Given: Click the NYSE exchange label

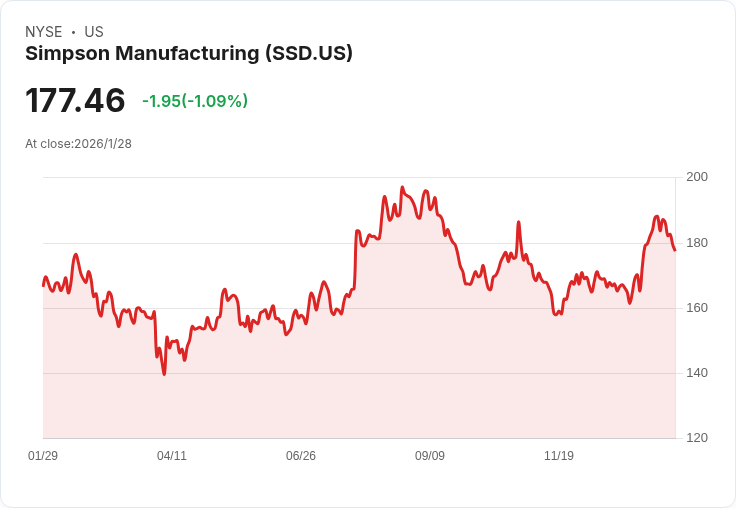Looking at the screenshot, I should pyautogui.click(x=43, y=32).
